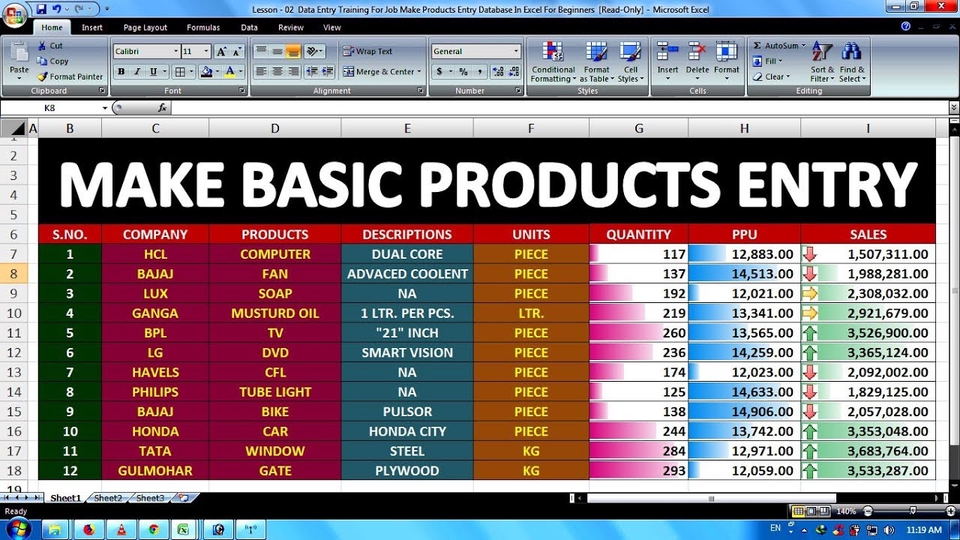Decrease font size with Shrink Font icon
This screenshot has height=540, width=960.
(x=236, y=52)
